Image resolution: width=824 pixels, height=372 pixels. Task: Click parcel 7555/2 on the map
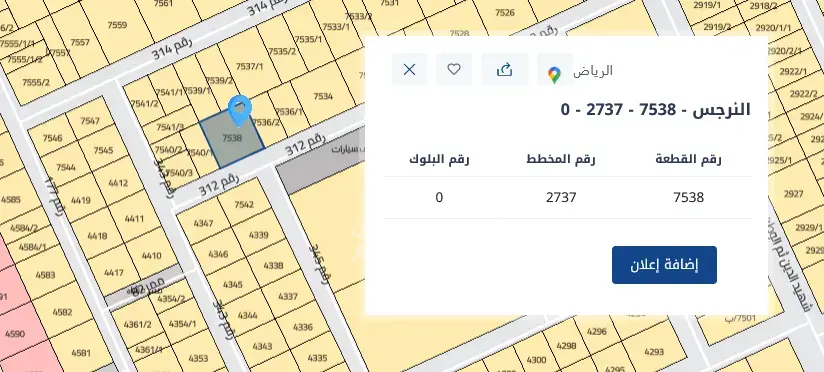pyautogui.click(x=36, y=82)
